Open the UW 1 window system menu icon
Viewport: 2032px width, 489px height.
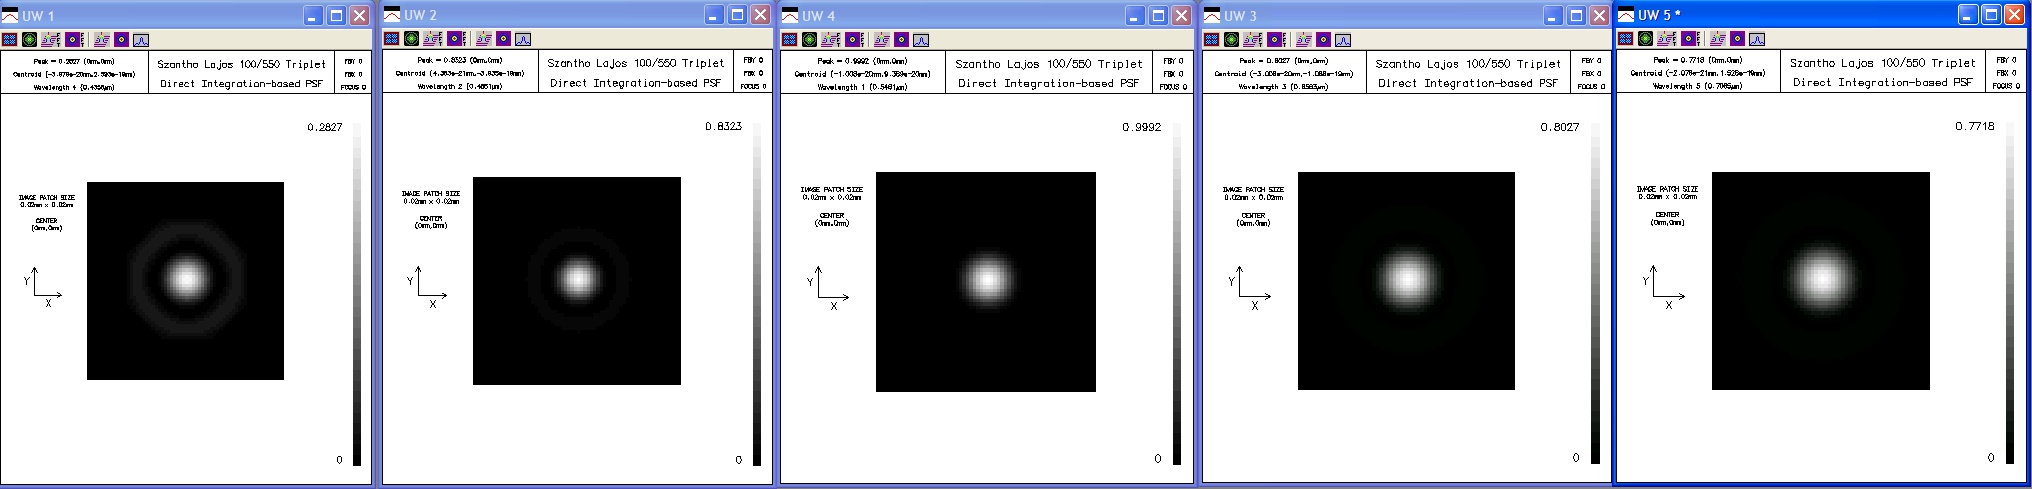click(x=11, y=15)
